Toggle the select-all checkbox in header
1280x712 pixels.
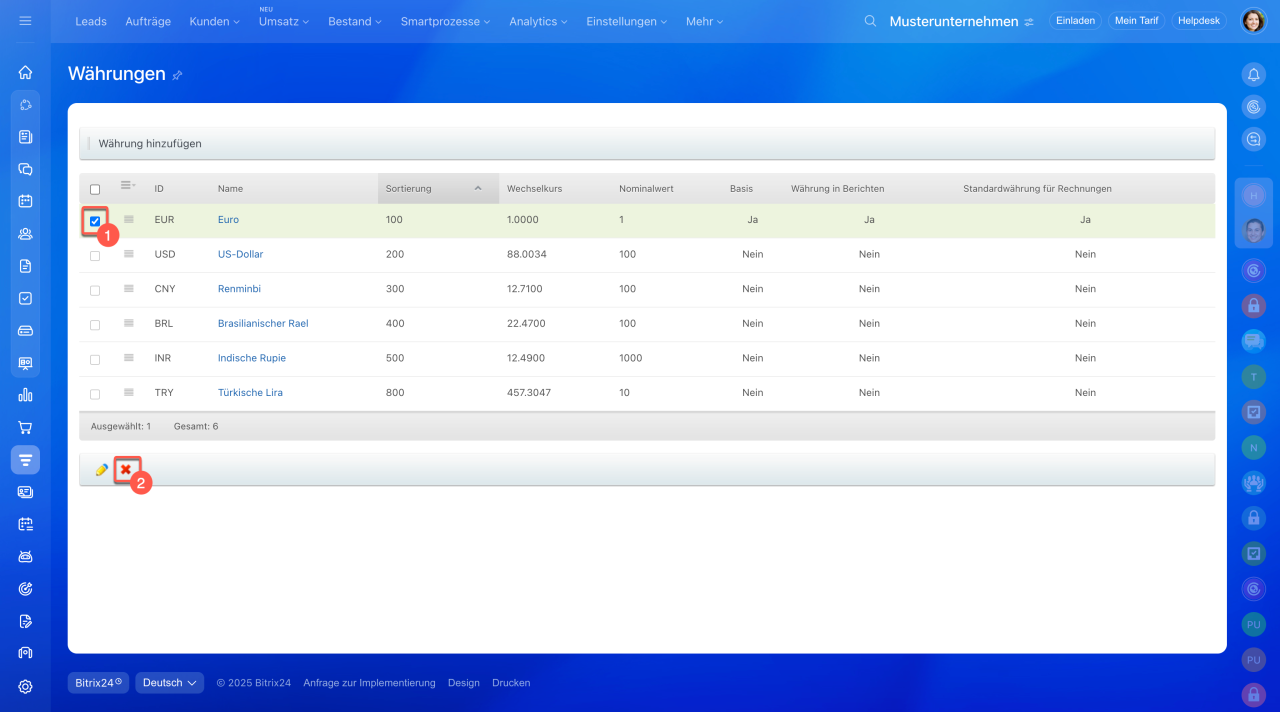pyautogui.click(x=95, y=189)
